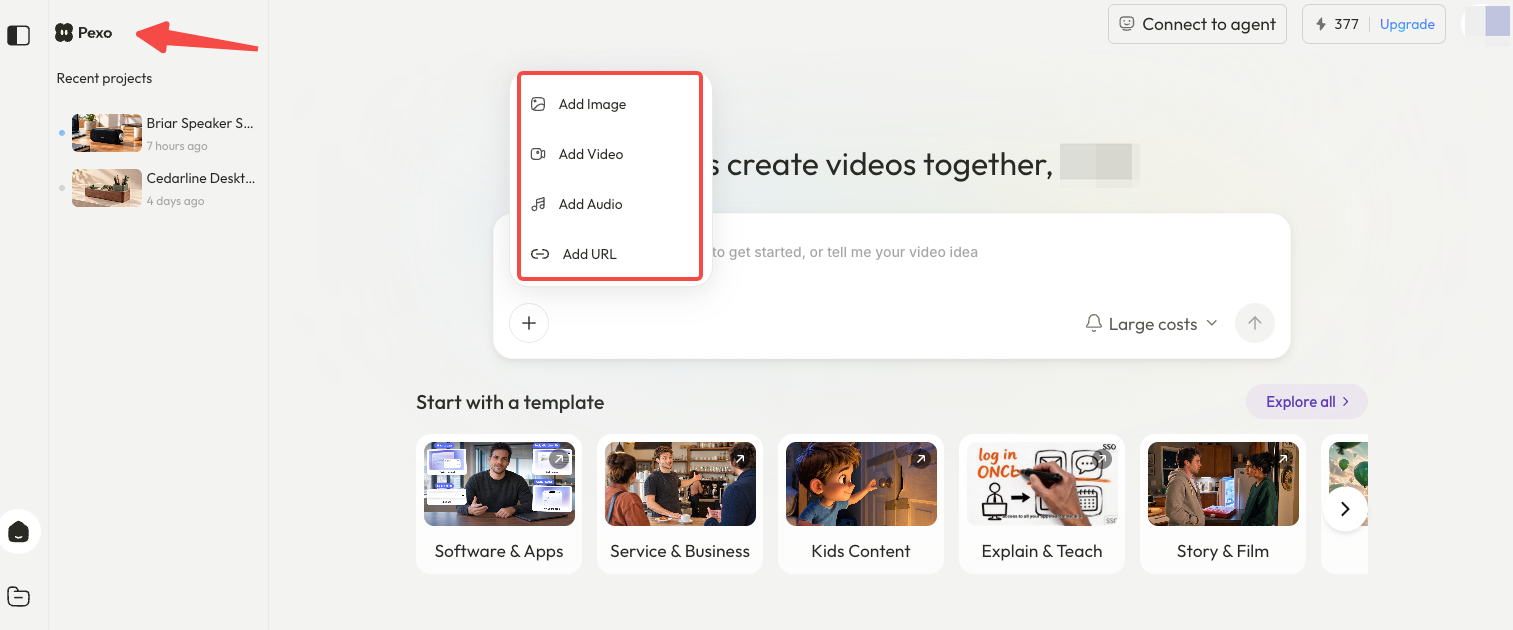The image size is (1513, 630).
Task: Open the folder icon in the left rail
Action: coord(18,597)
